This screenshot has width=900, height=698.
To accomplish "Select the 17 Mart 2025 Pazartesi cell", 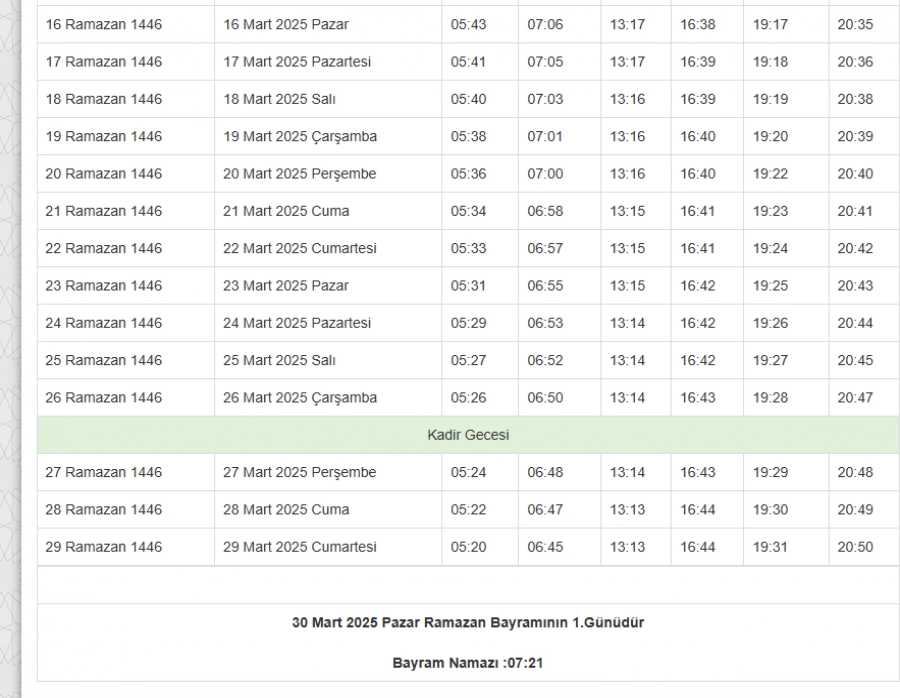I will click(297, 62).
